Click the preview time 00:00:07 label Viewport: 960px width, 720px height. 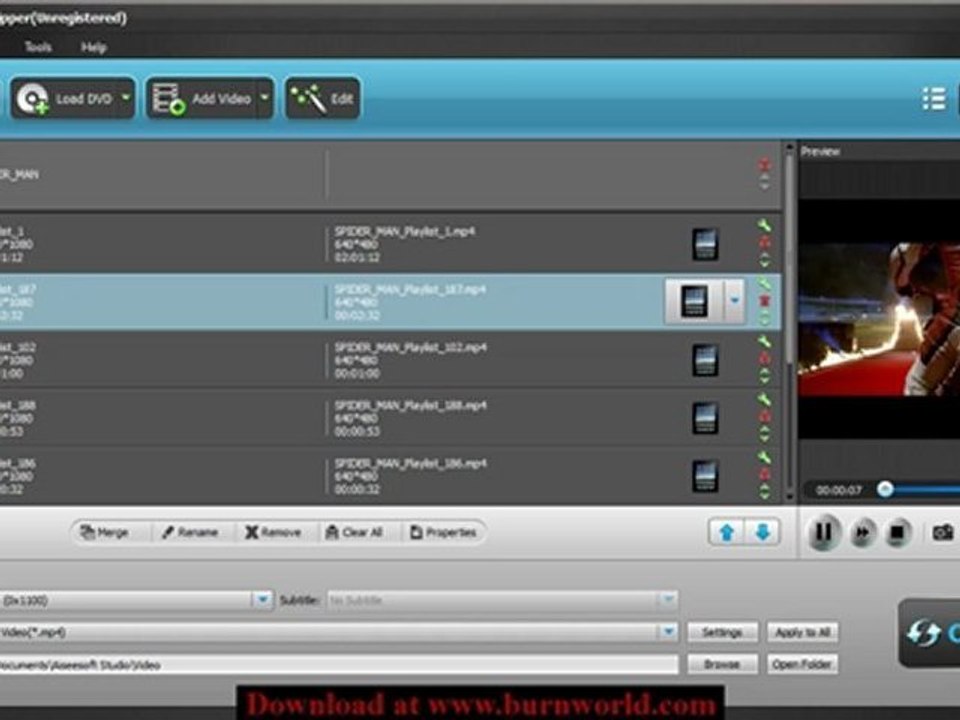(838, 490)
